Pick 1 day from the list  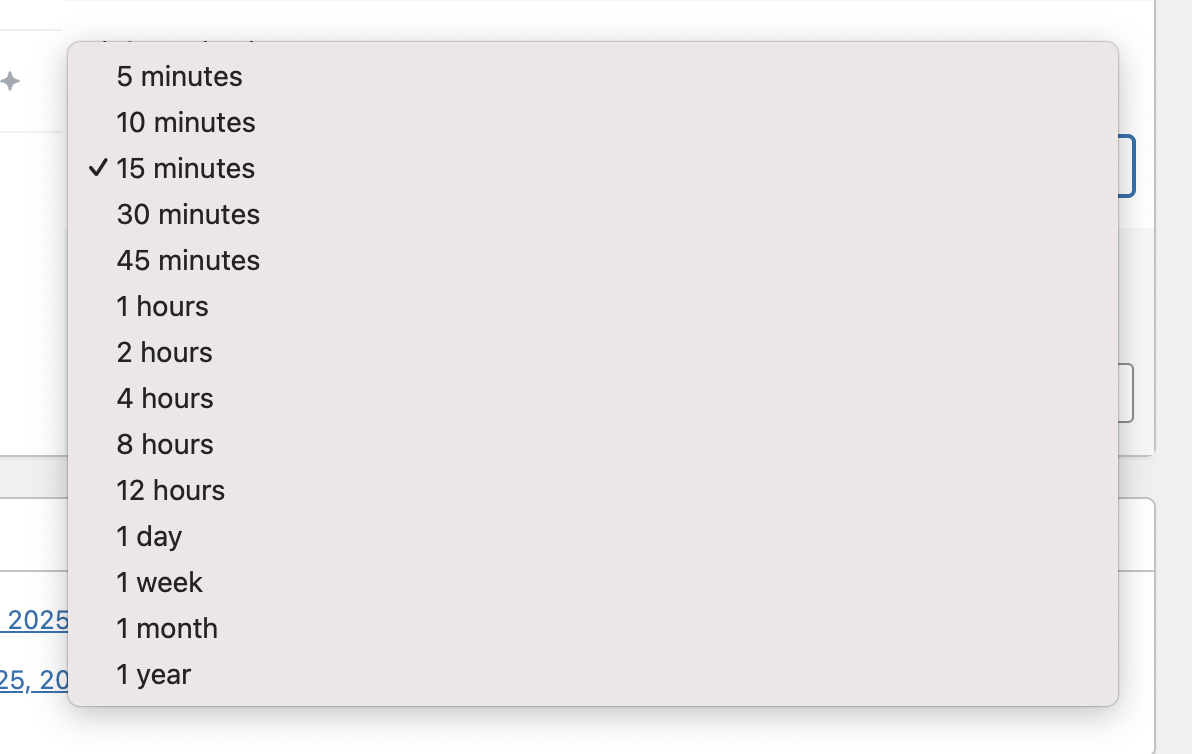(148, 536)
